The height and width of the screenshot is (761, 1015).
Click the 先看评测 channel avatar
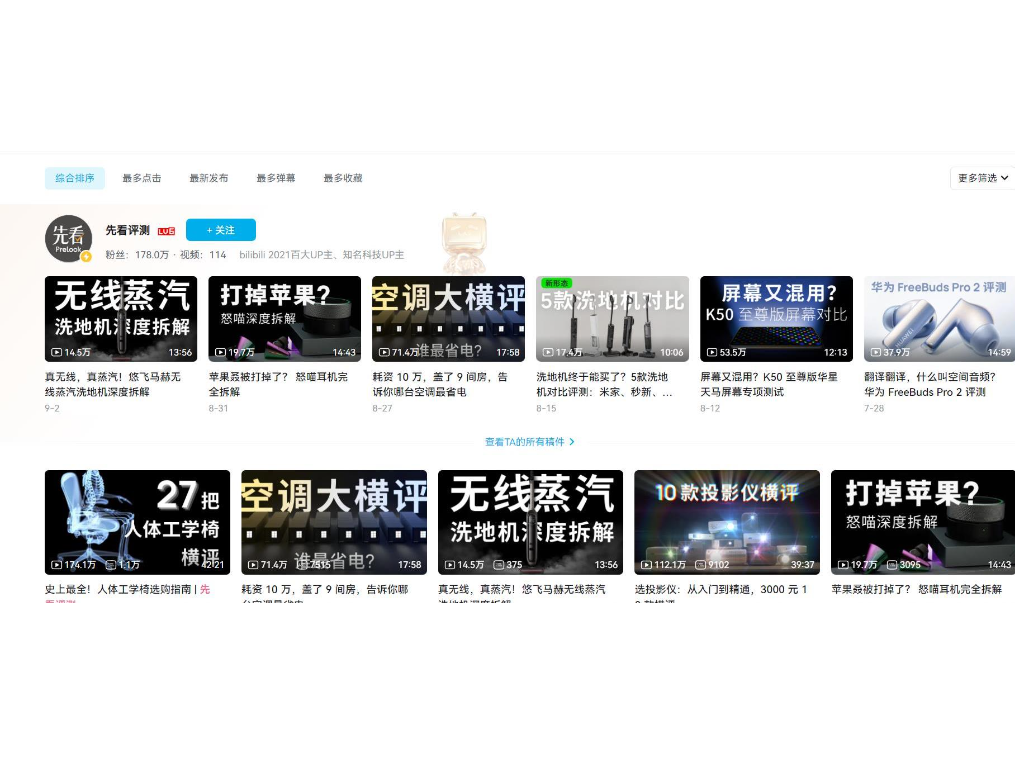coord(68,238)
